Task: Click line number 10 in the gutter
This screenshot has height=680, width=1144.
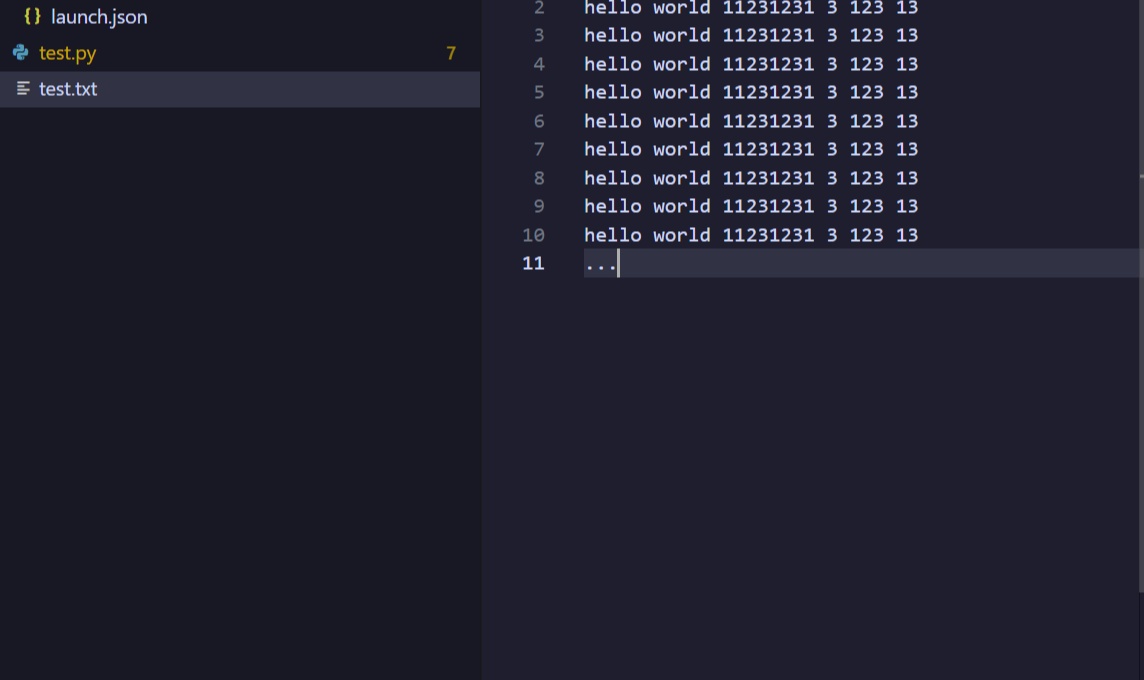Action: click(x=533, y=235)
